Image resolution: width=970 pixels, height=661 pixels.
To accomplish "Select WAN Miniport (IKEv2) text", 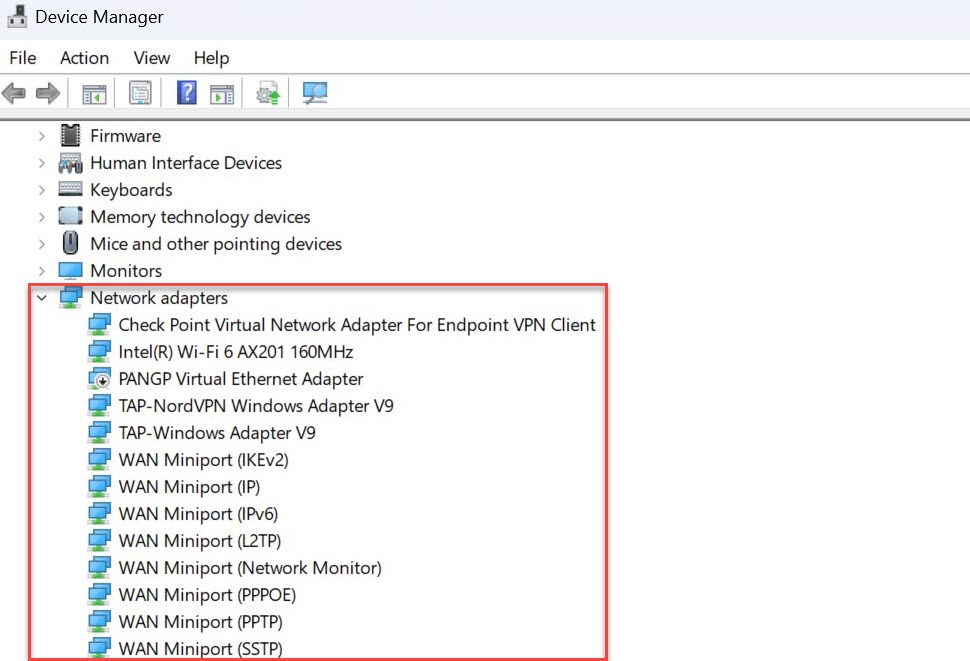I will 204,460.
